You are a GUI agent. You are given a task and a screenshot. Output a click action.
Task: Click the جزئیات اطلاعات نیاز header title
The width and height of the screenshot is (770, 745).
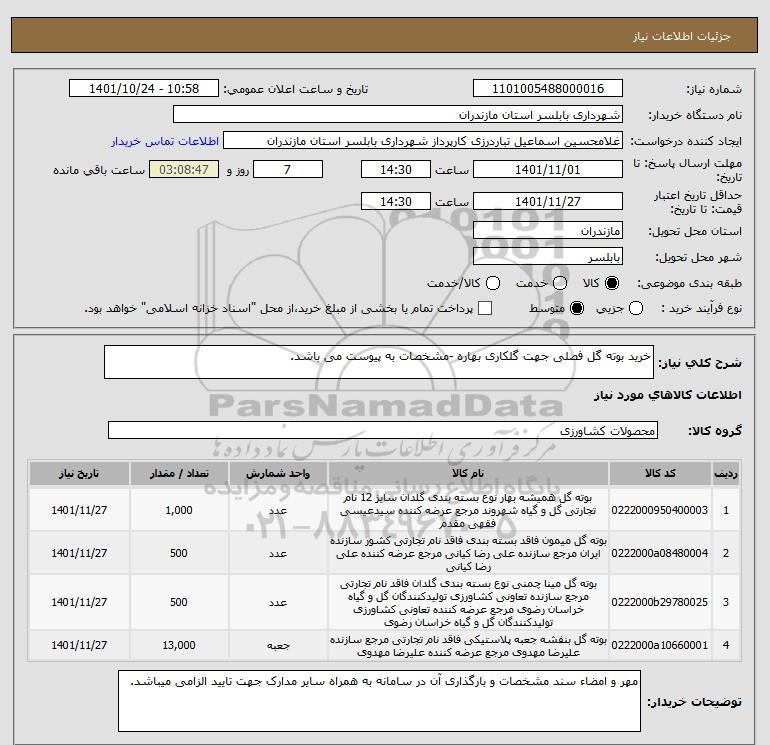click(x=682, y=37)
